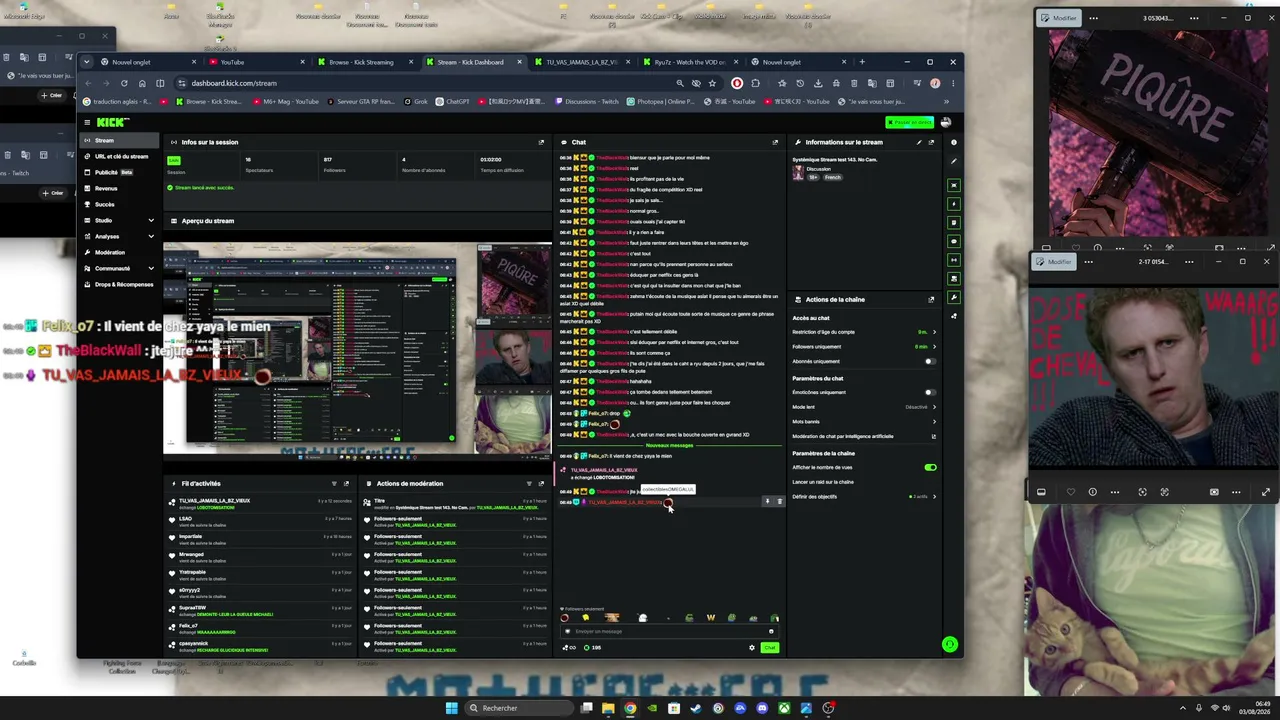Reload the dashboard.kick.com page
1280x720 pixels.
(124, 83)
